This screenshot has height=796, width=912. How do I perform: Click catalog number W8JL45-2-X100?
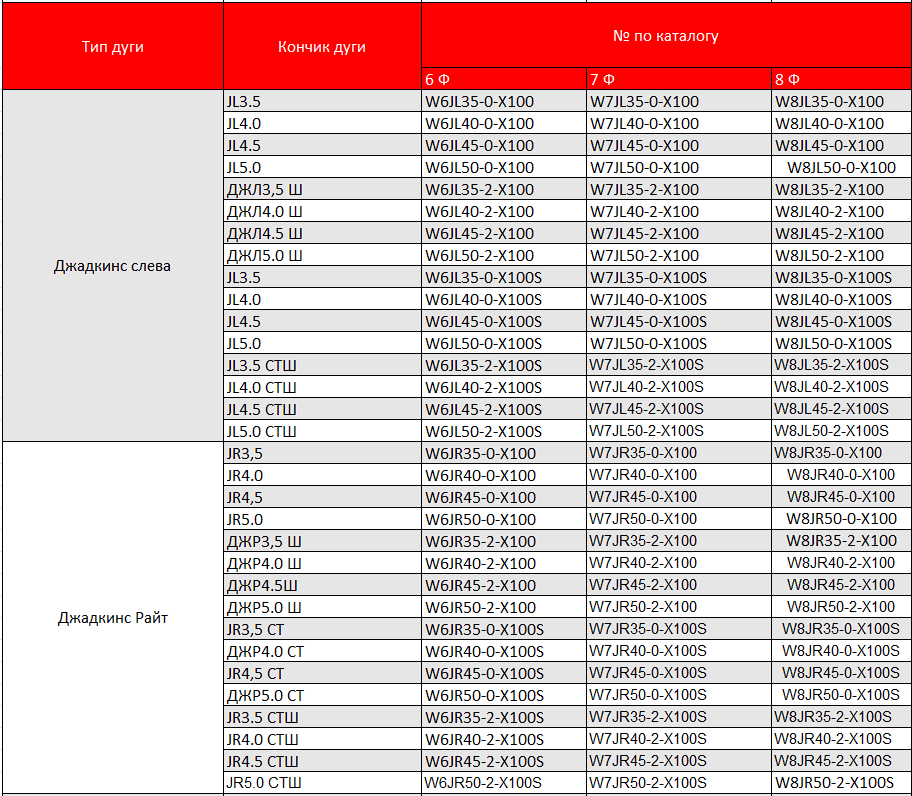click(829, 234)
